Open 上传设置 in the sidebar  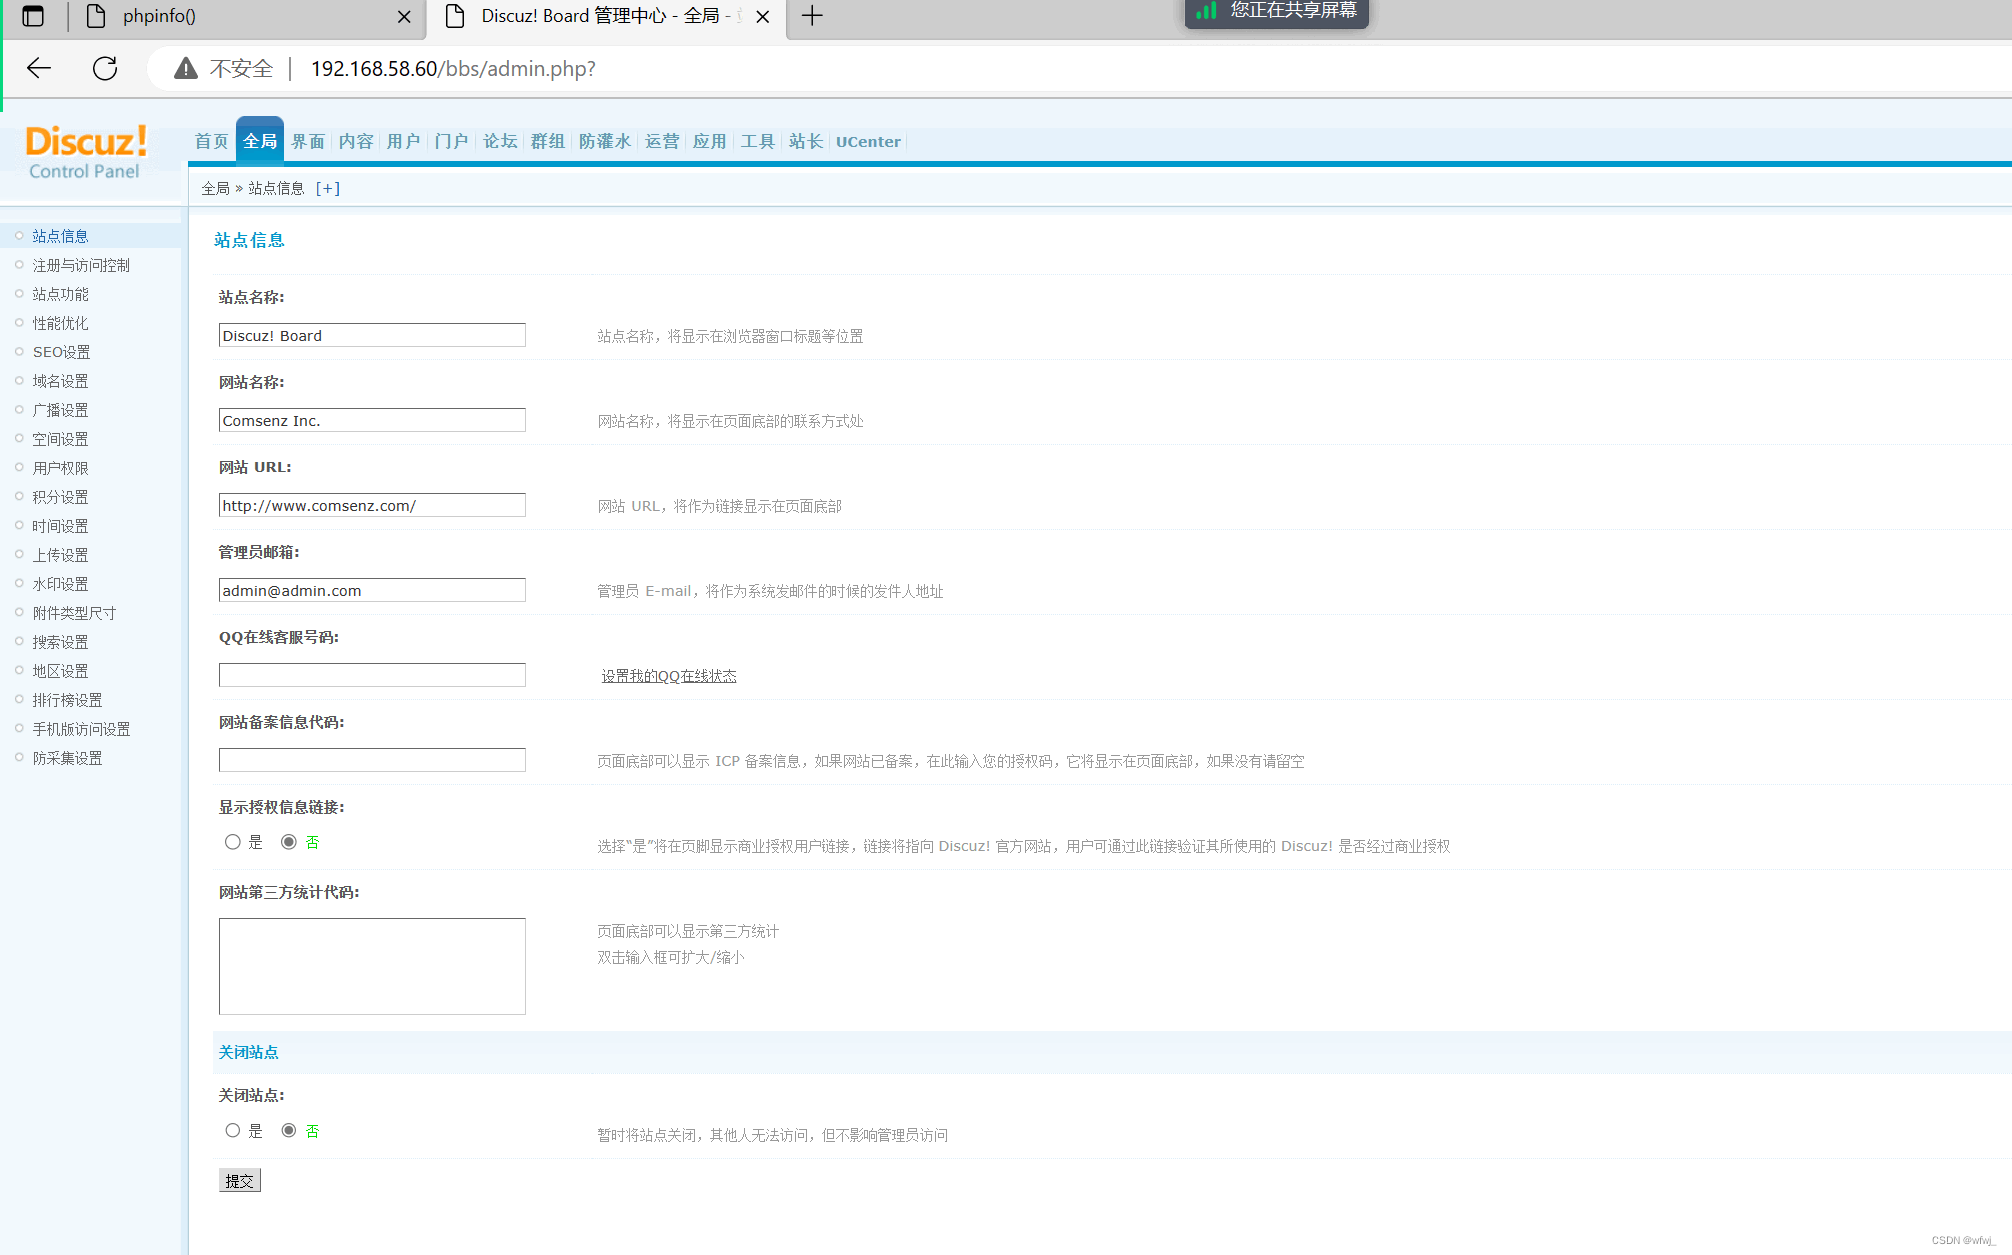[x=60, y=555]
